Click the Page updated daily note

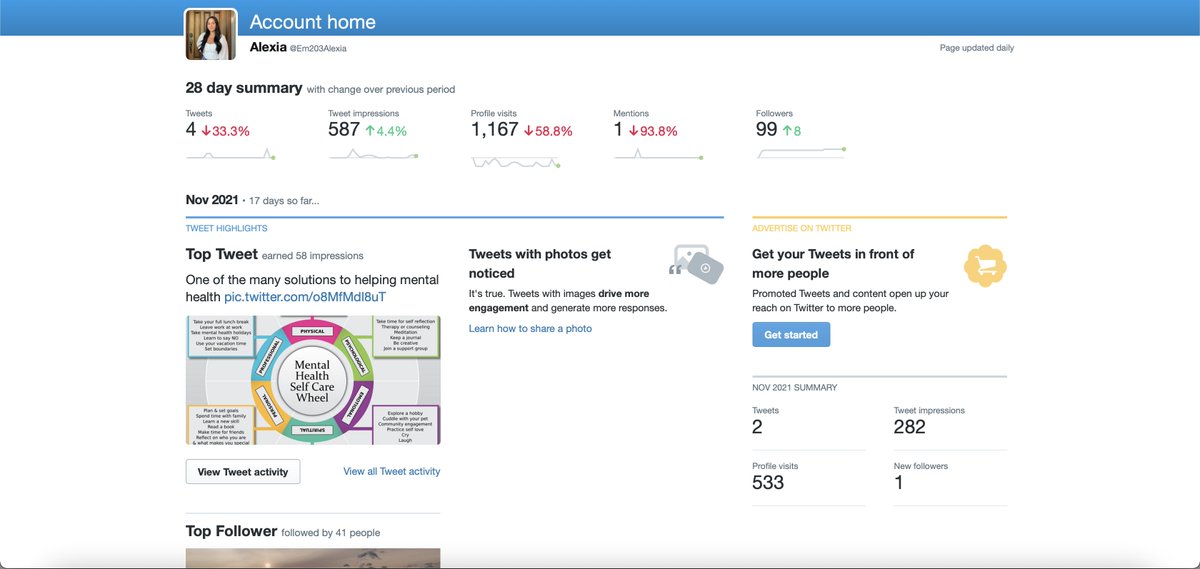[x=977, y=47]
